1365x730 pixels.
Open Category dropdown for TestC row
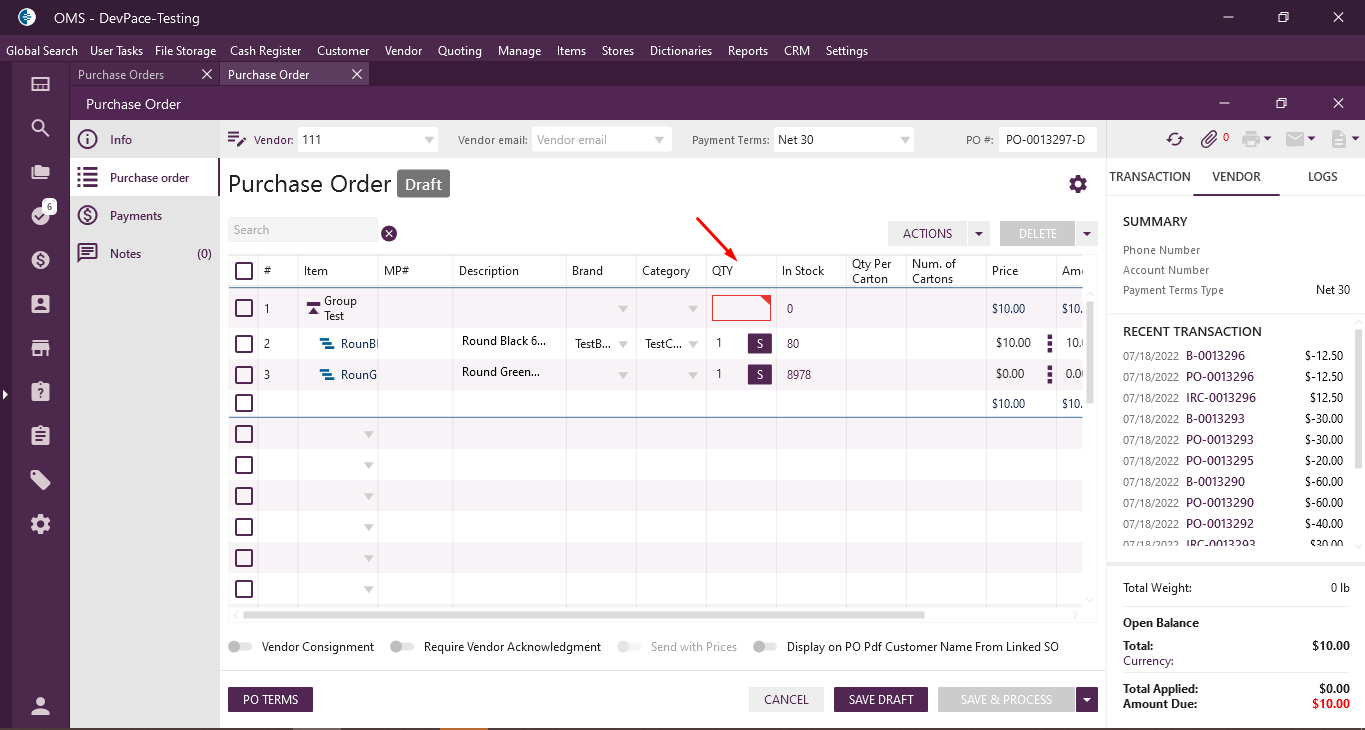coord(693,345)
